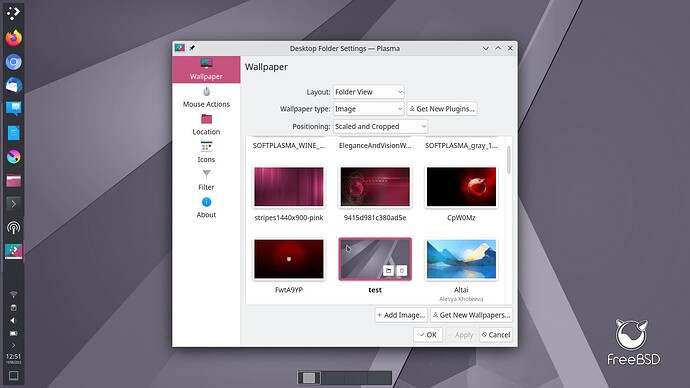Open the About page
The image size is (690, 388).
click(206, 208)
